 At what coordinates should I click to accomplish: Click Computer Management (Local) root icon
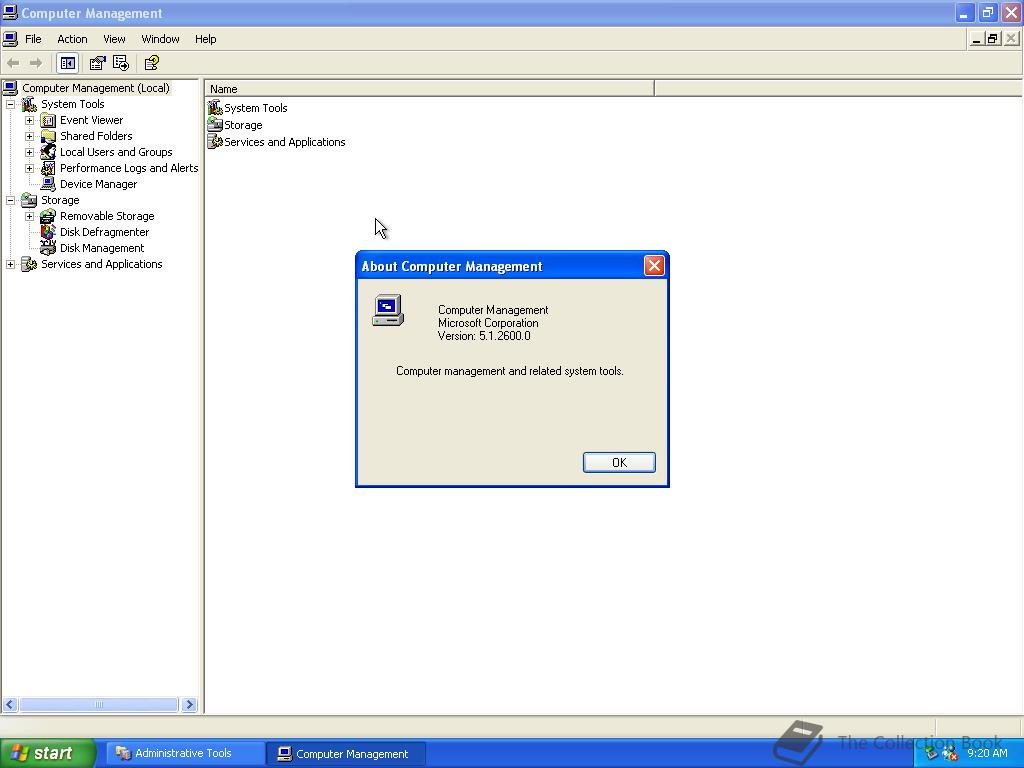(10, 88)
